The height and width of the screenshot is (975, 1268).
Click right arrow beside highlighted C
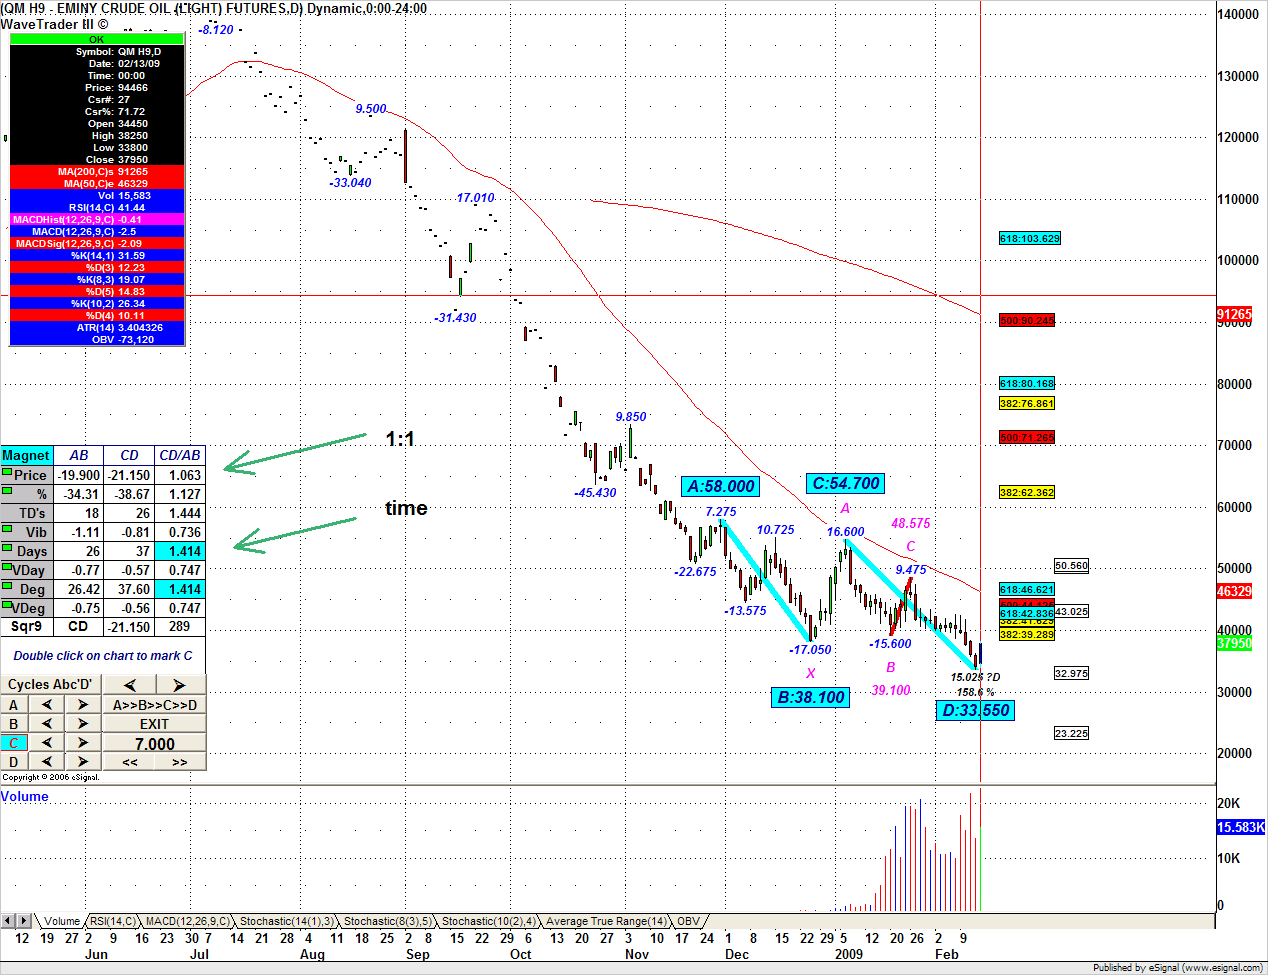[83, 743]
